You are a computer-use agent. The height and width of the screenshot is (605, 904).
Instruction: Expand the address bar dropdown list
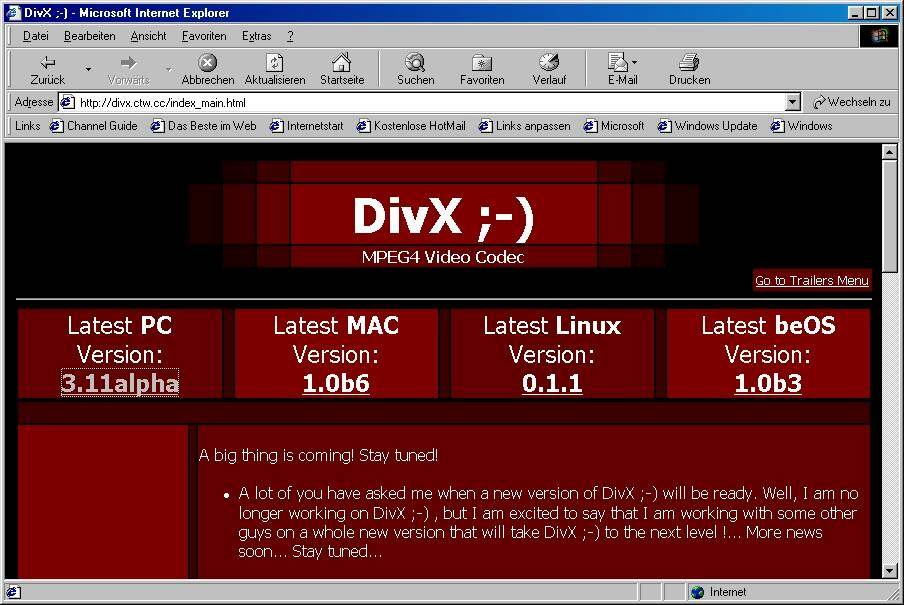click(x=793, y=103)
